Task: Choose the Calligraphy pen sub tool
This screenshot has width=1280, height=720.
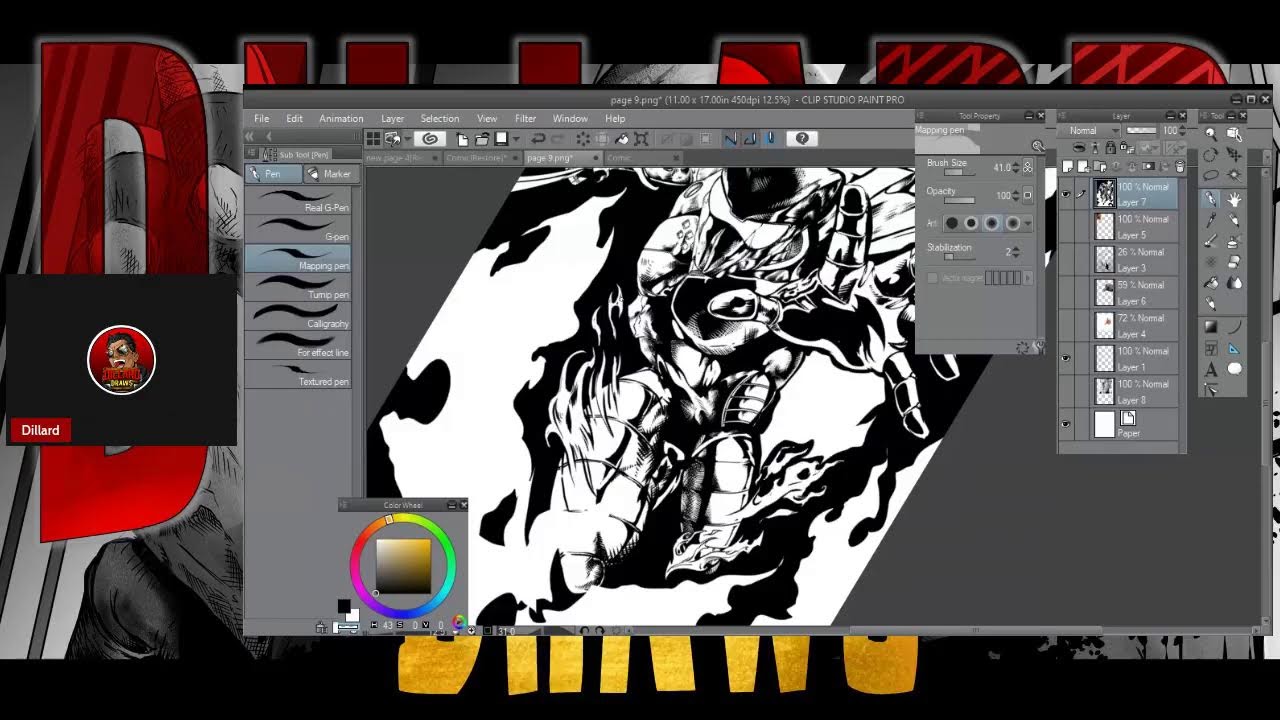Action: (298, 317)
